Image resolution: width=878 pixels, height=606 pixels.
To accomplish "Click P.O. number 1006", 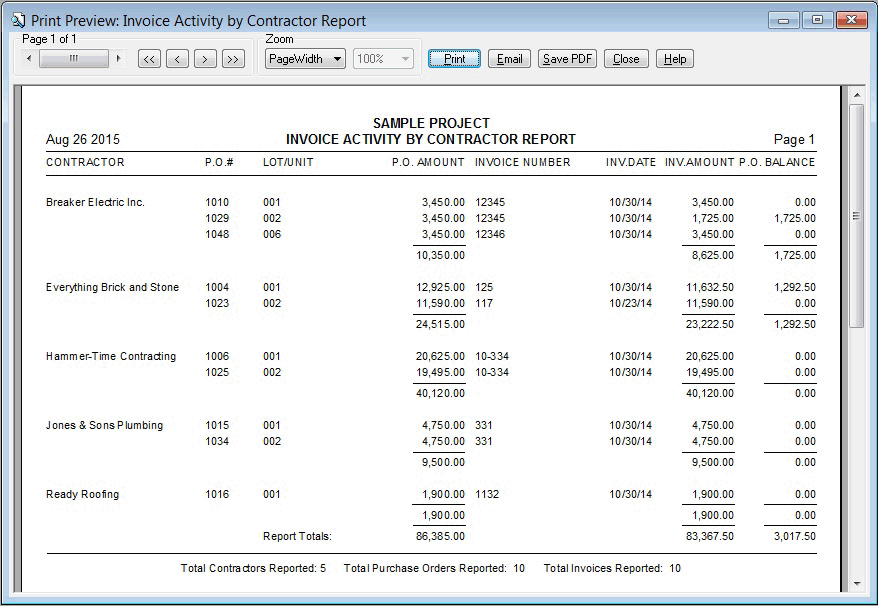I will (x=217, y=356).
